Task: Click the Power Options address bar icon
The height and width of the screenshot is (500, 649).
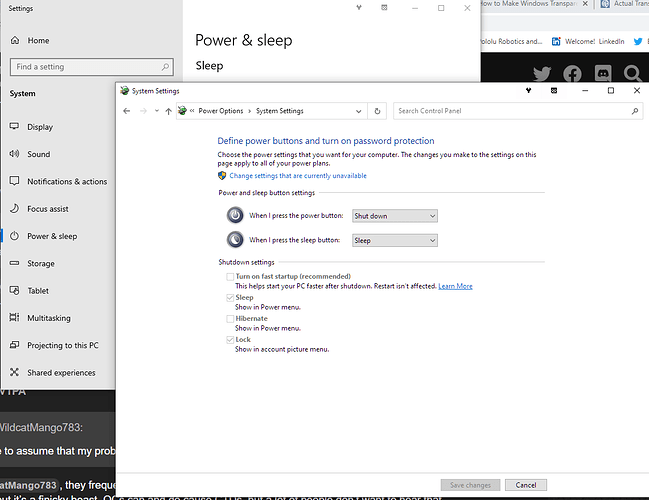Action: click(182, 111)
